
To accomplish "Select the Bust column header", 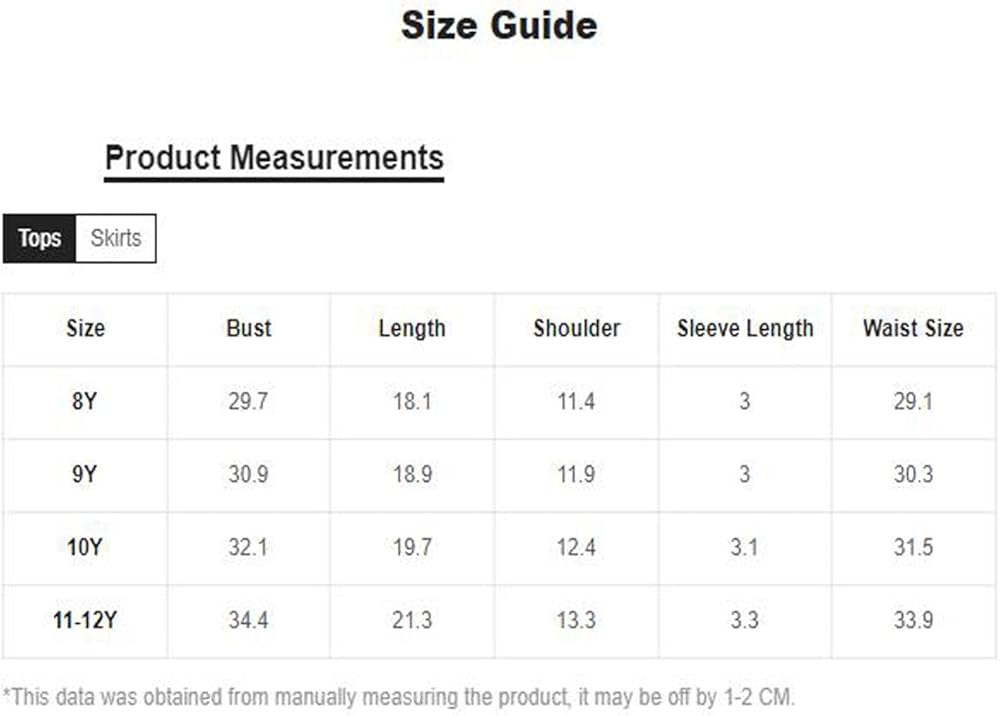I will 248,328.
